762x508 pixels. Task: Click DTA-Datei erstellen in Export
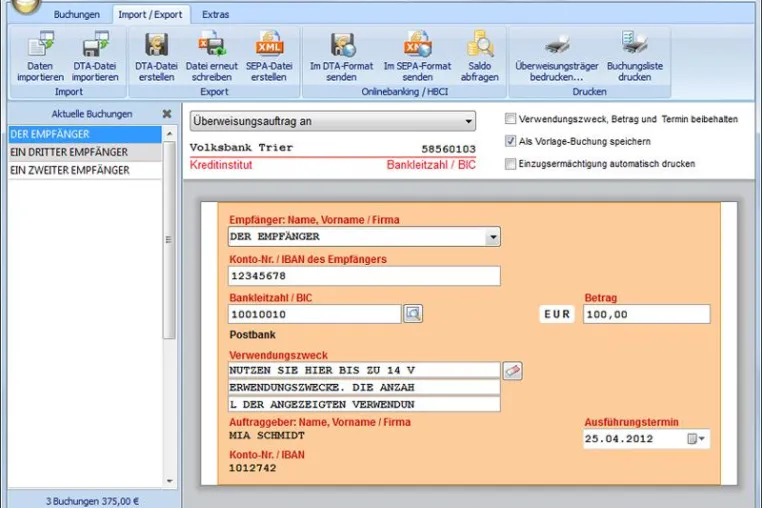[156, 57]
